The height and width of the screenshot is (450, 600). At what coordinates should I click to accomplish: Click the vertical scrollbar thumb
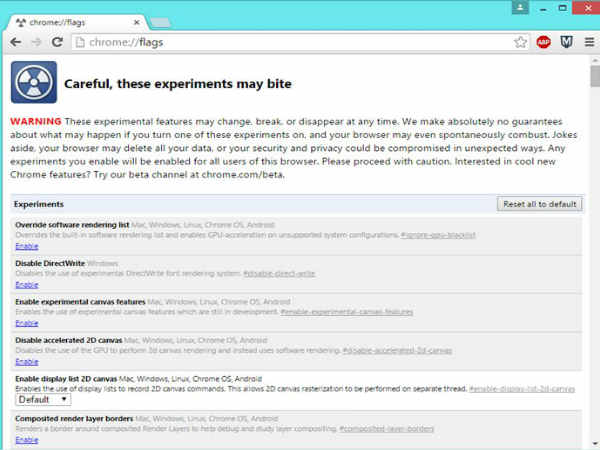pyautogui.click(x=595, y=77)
